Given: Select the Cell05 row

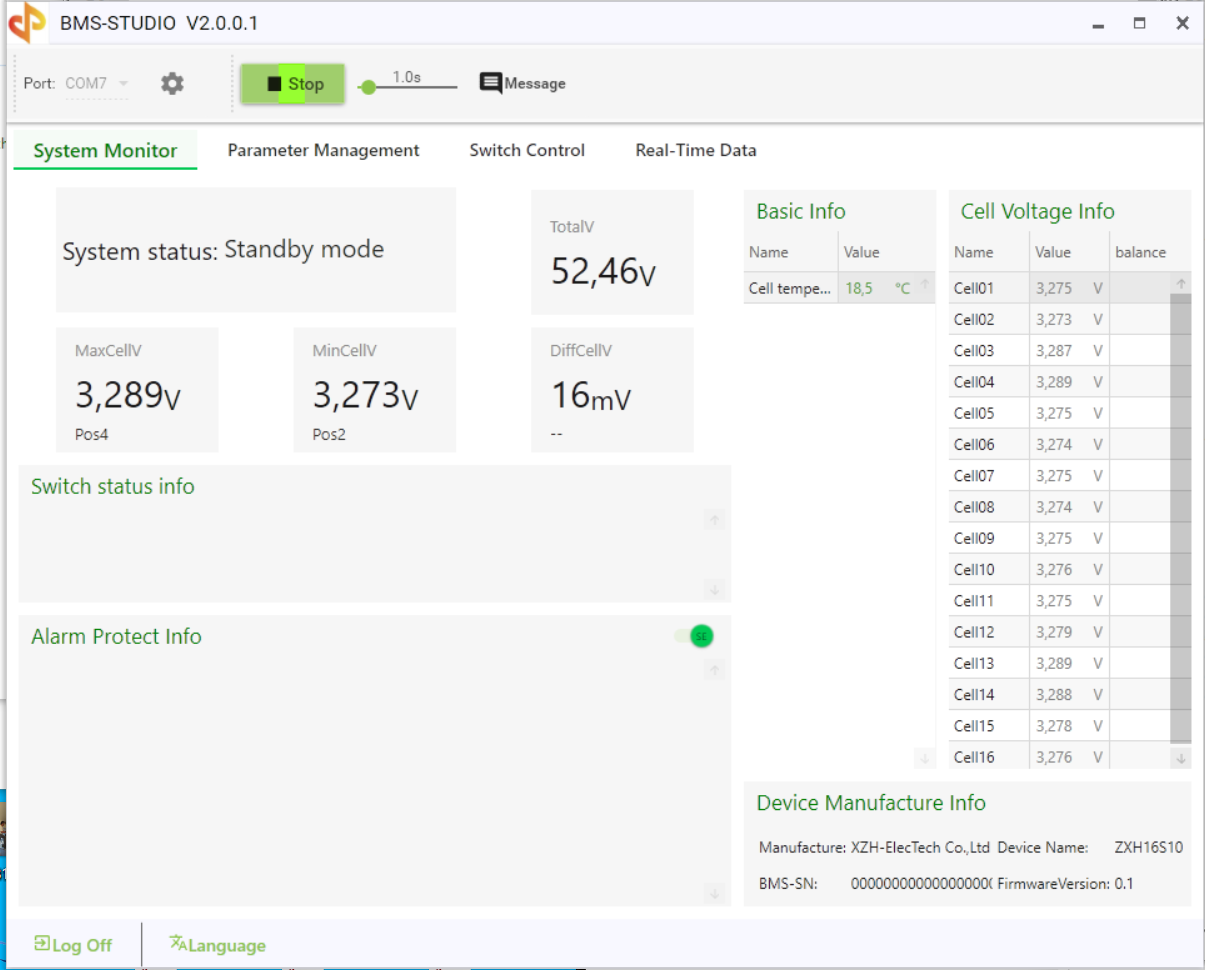Looking at the screenshot, I should pos(1060,413).
